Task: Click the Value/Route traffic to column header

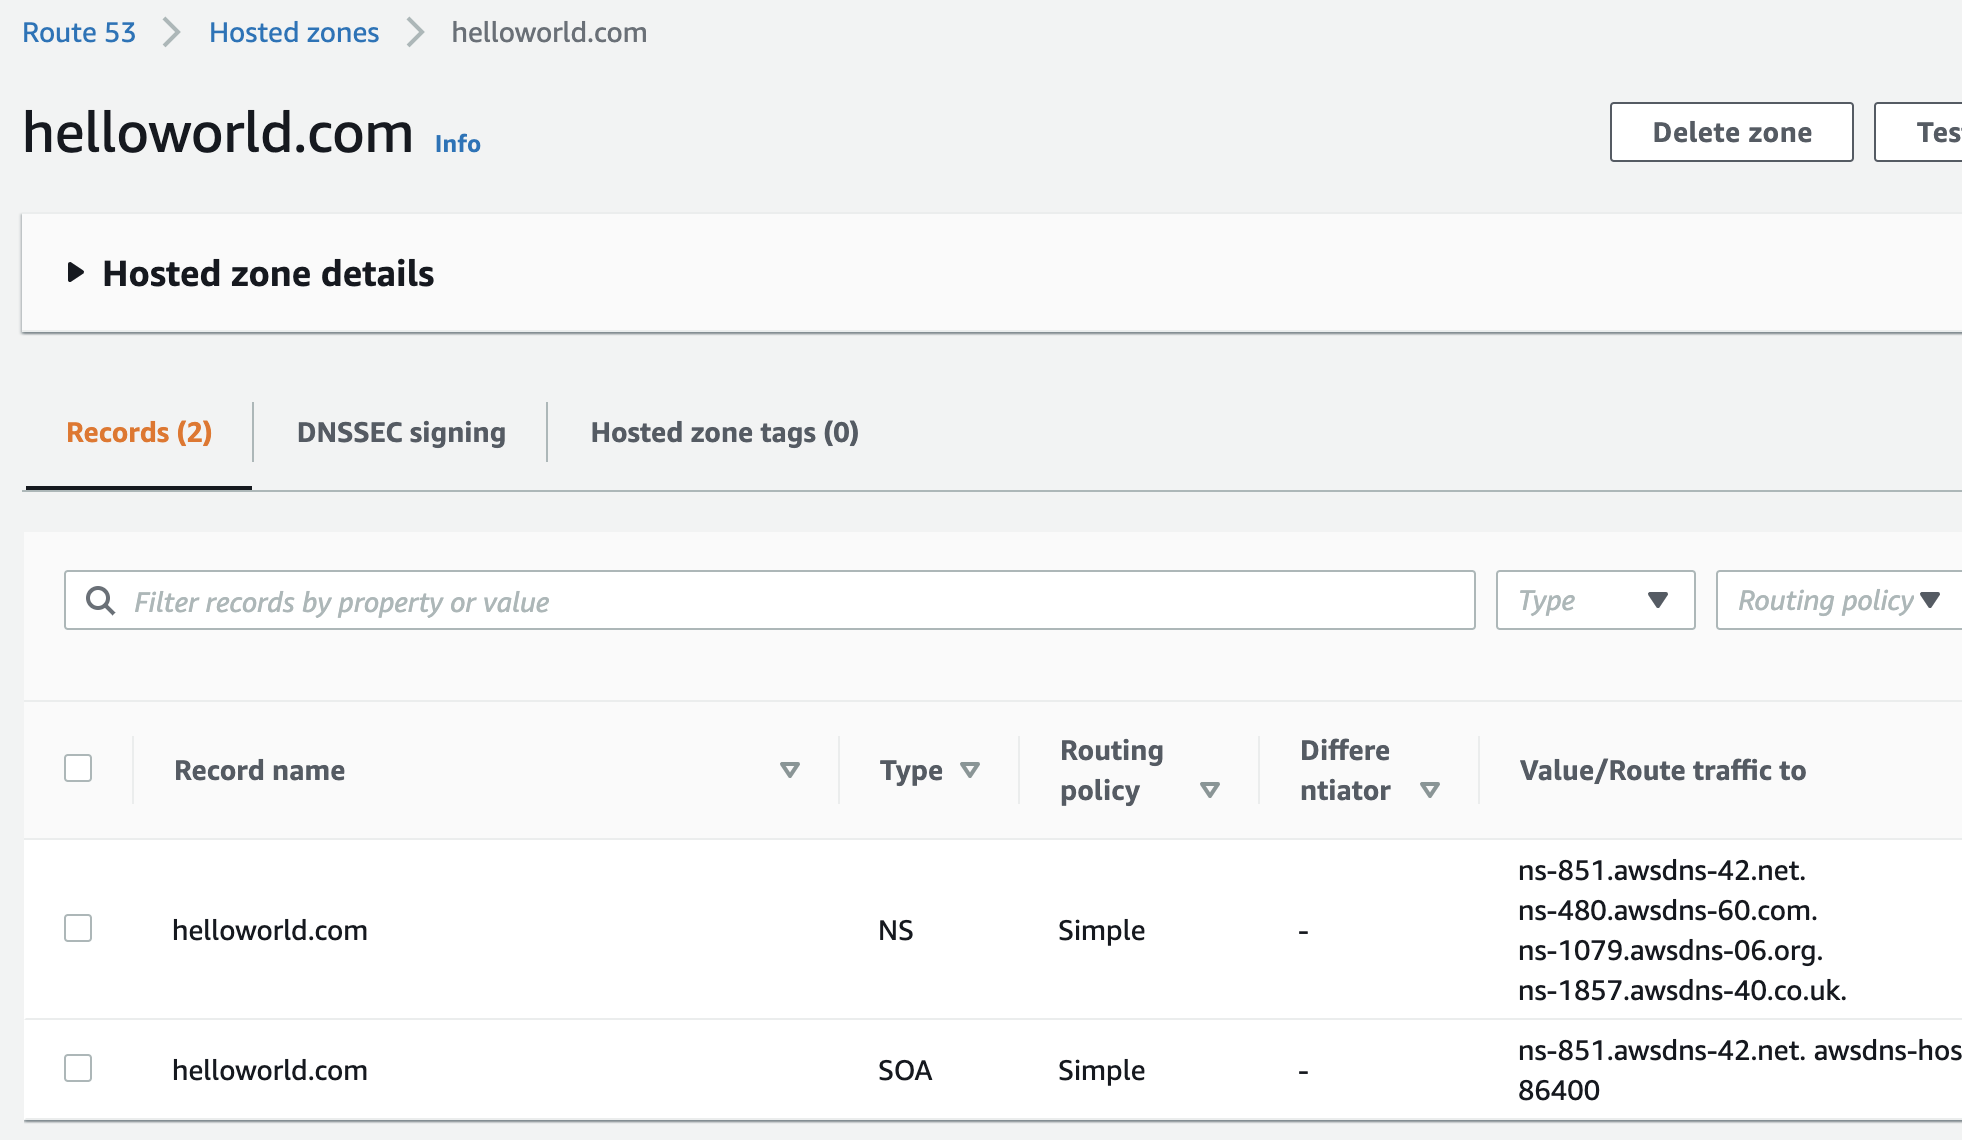Action: (x=1663, y=770)
